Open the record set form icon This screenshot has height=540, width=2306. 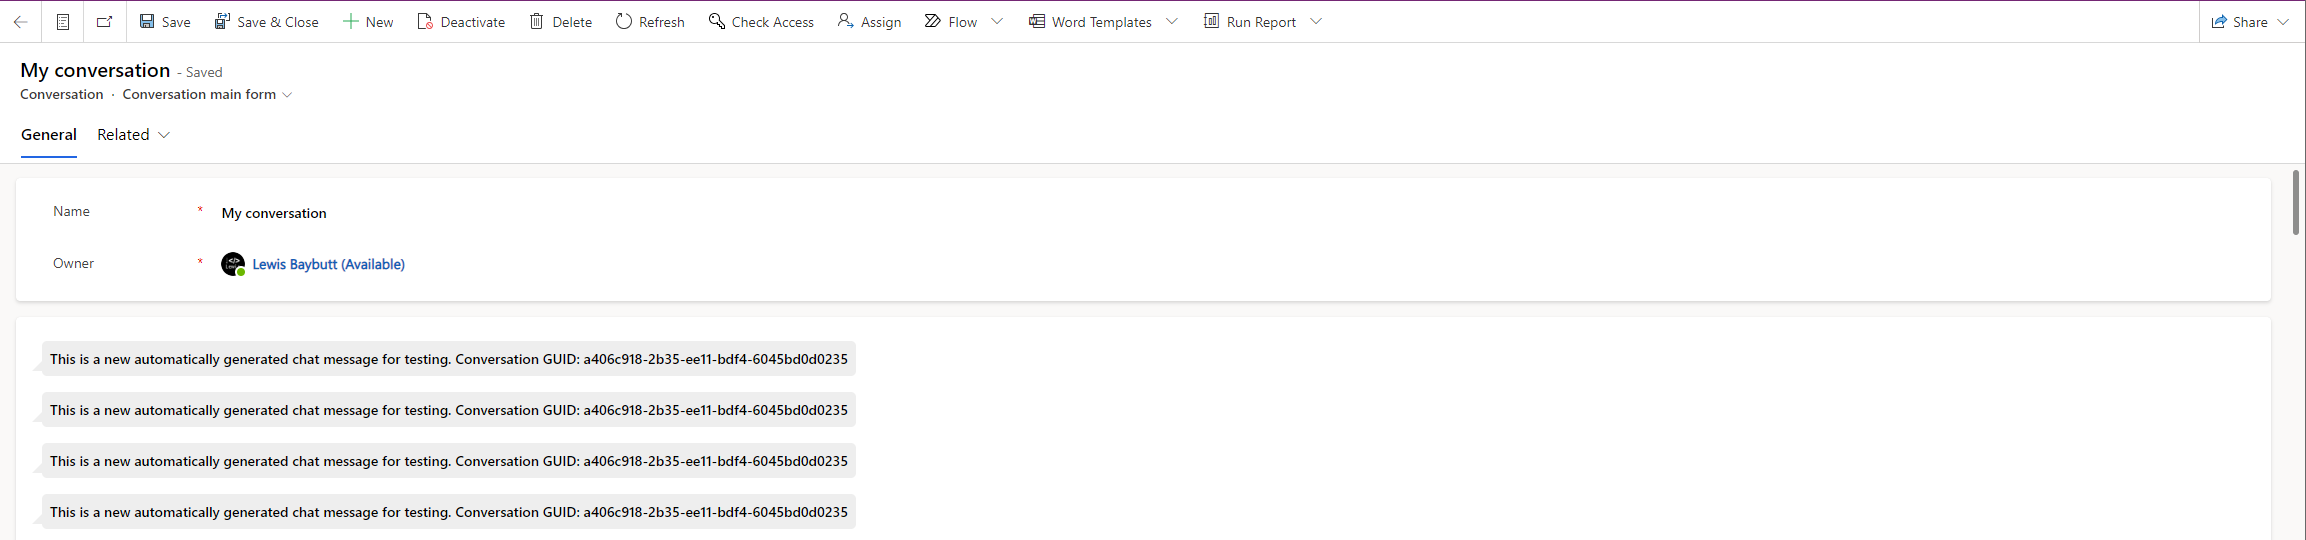tap(63, 21)
